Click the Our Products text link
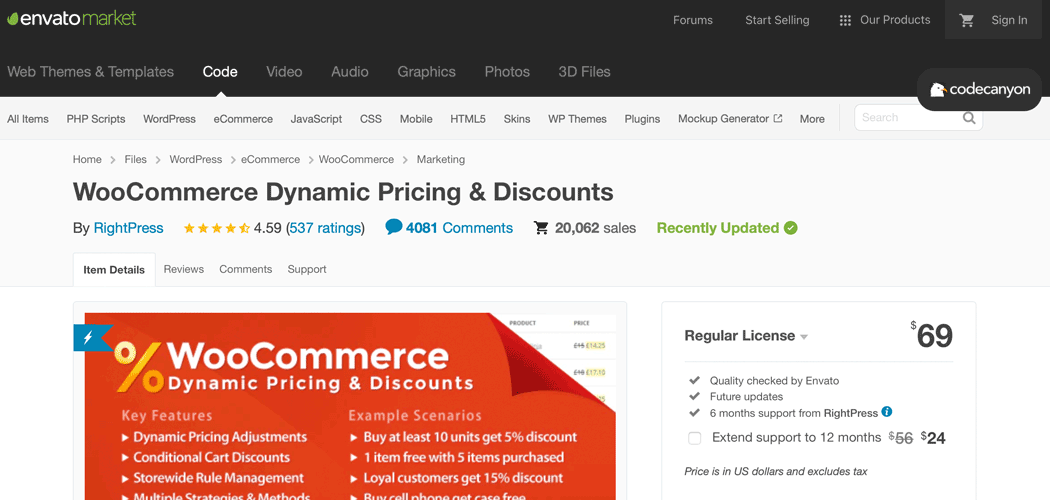 (895, 20)
